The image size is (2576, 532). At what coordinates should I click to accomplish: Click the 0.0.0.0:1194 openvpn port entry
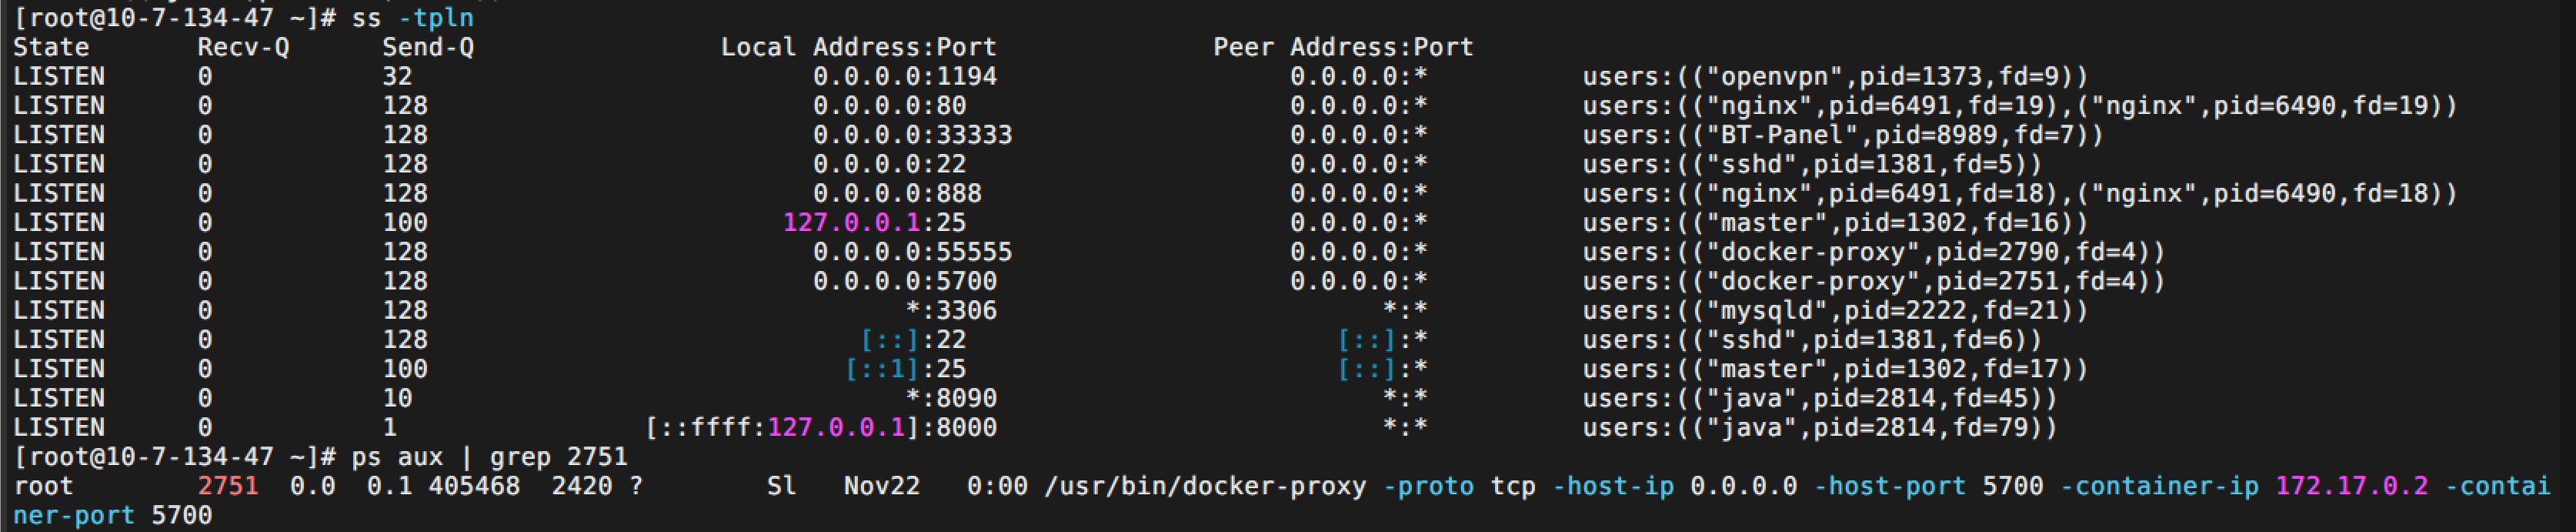[x=905, y=76]
